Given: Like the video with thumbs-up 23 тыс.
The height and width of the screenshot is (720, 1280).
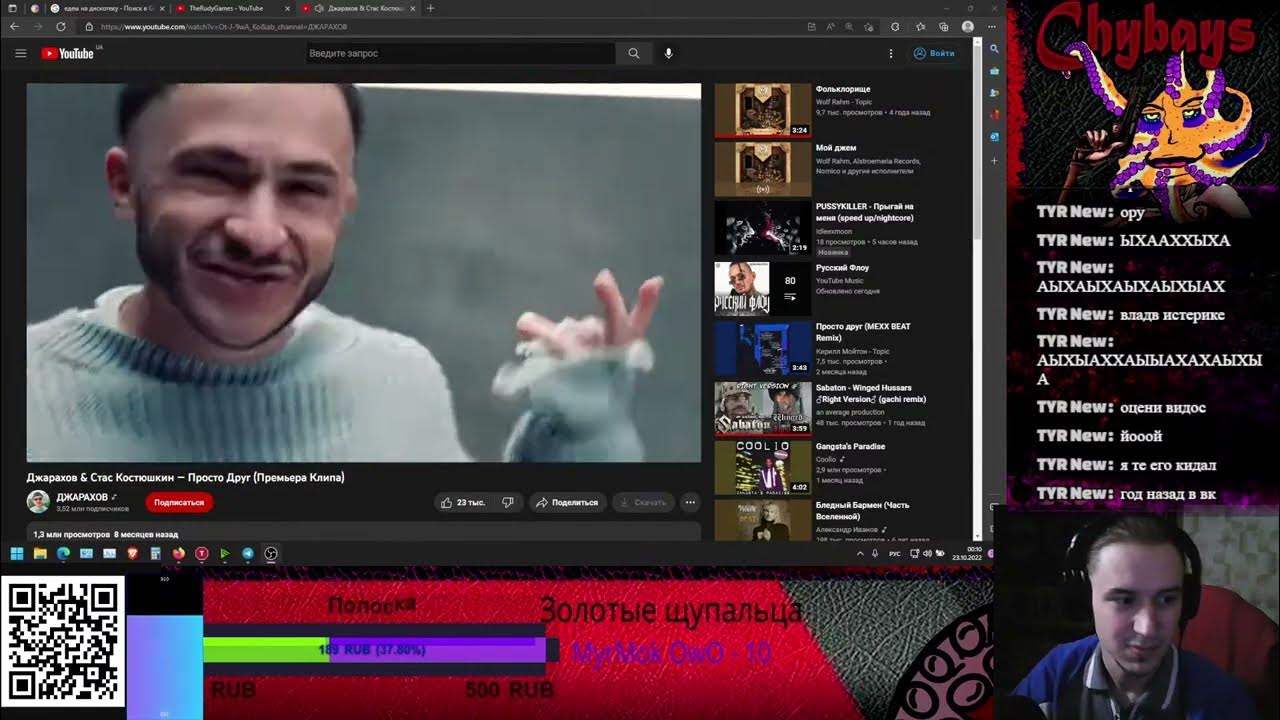Looking at the screenshot, I should pos(463,502).
